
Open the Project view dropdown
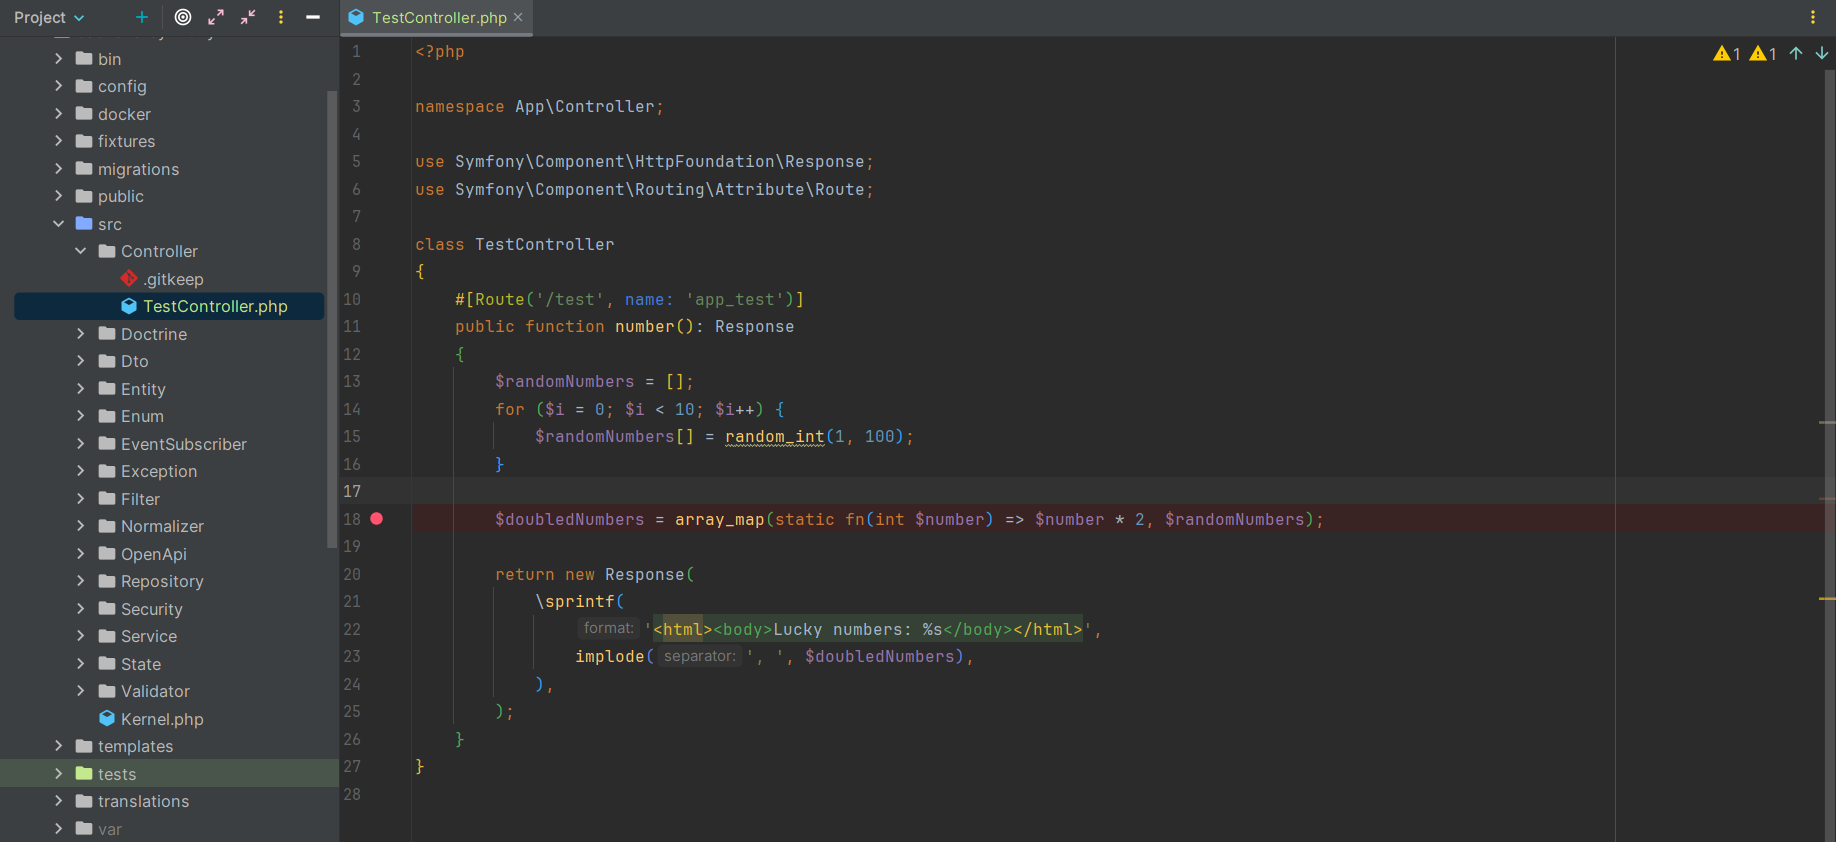point(49,17)
